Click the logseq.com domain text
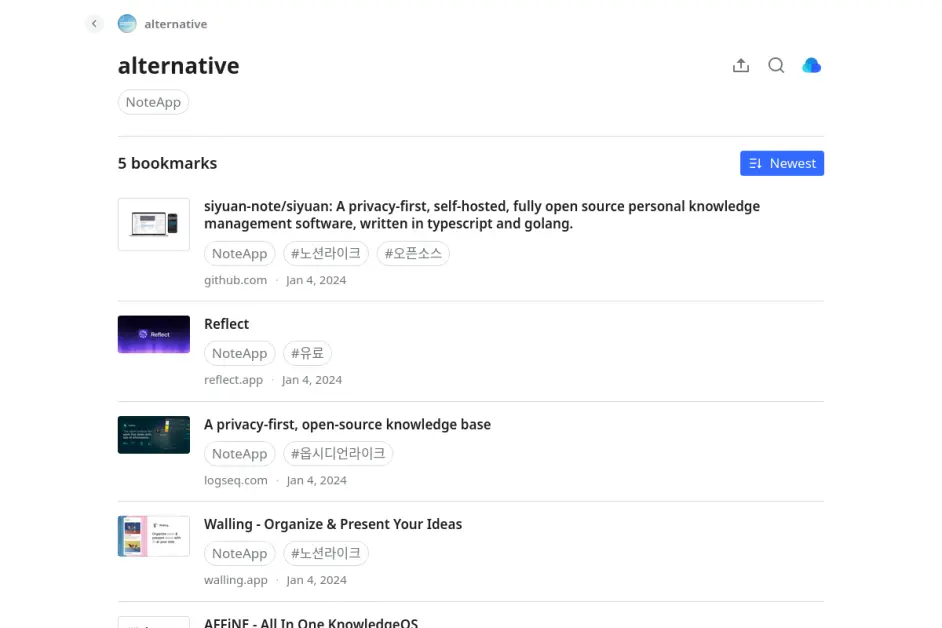 (236, 480)
